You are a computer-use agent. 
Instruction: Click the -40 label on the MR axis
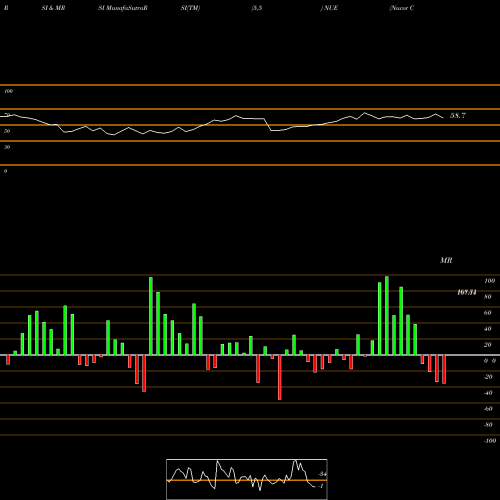click(488, 393)
